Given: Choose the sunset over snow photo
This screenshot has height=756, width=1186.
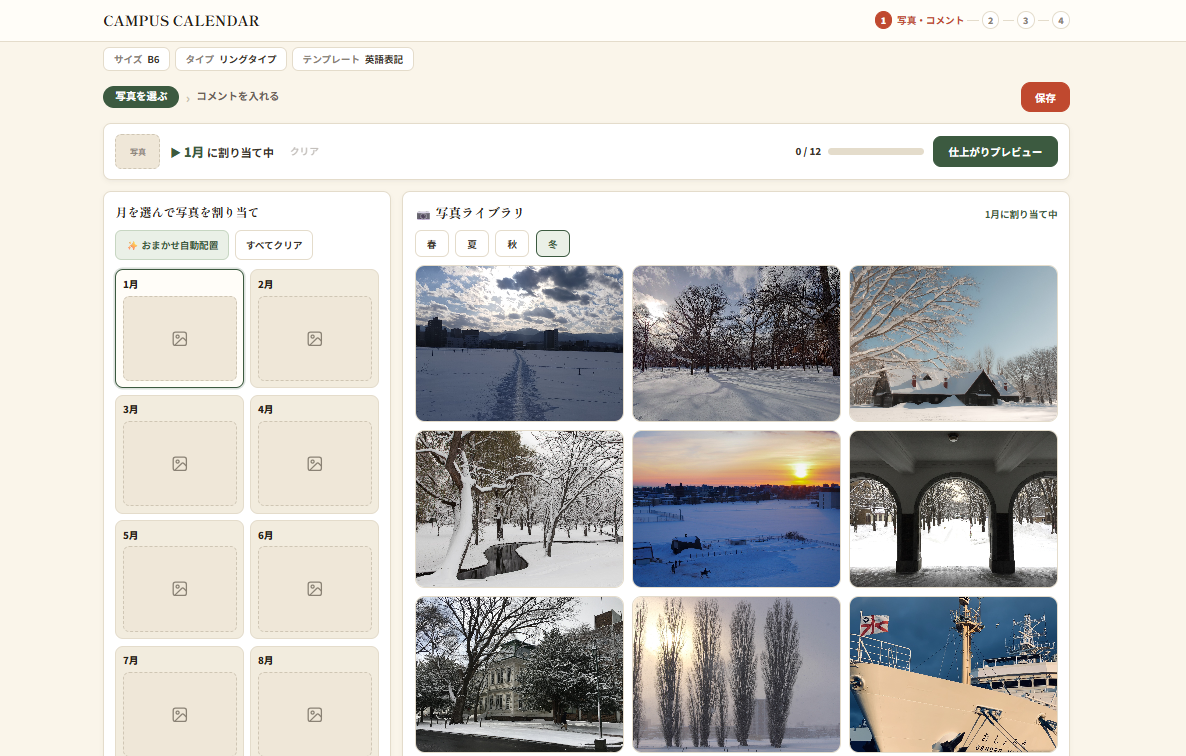Looking at the screenshot, I should pos(736,509).
